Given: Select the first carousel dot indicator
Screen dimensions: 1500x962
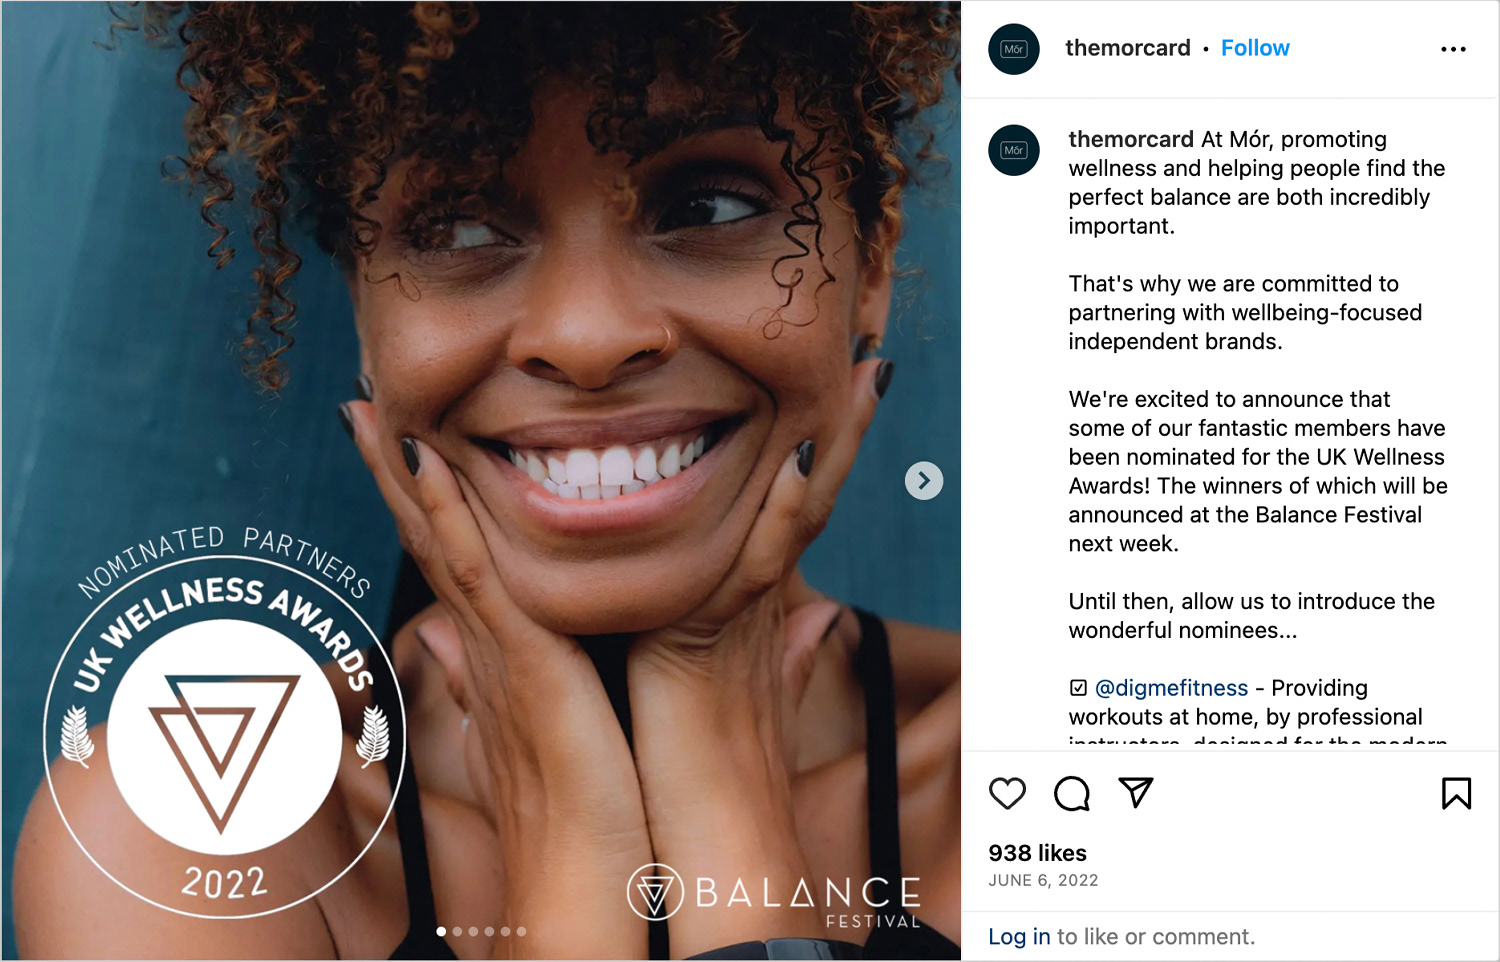Looking at the screenshot, I should point(441,931).
